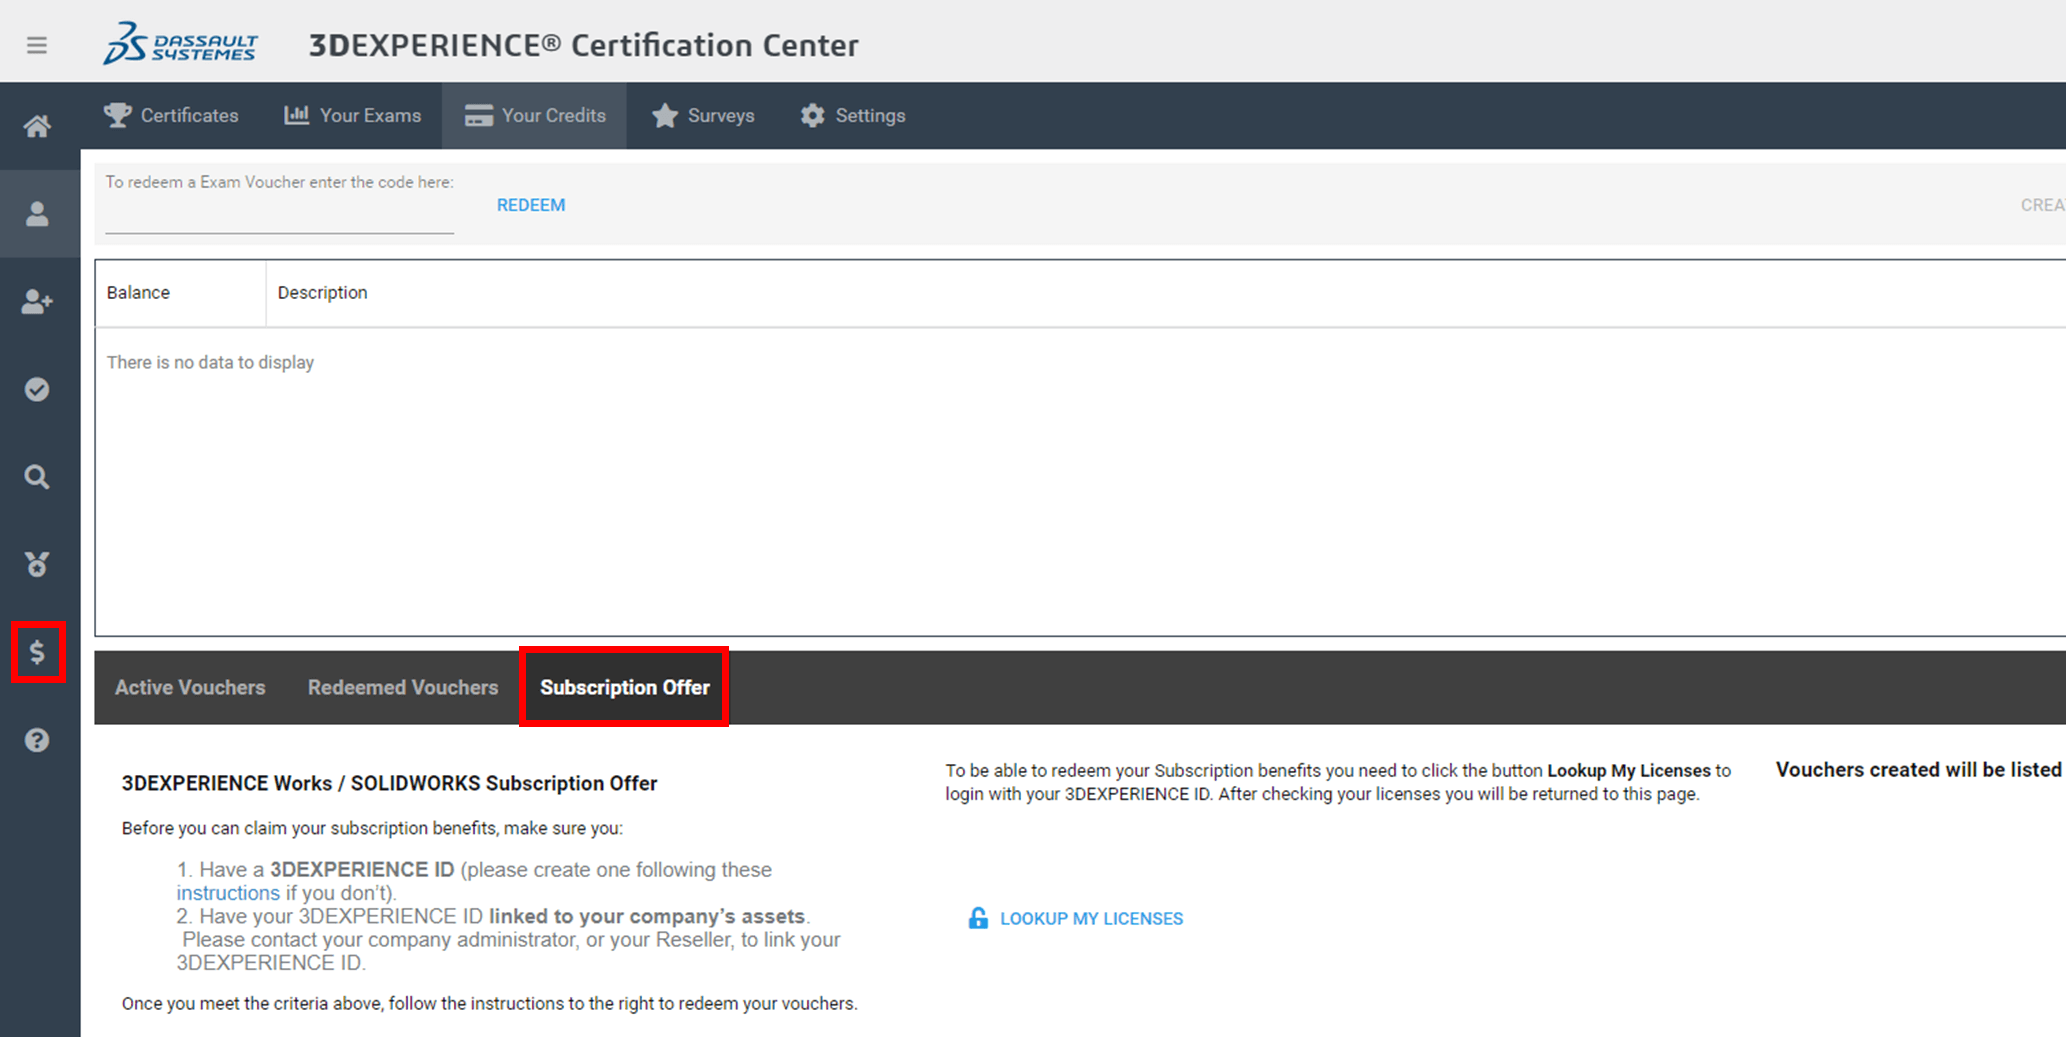Click the help question mark icon
This screenshot has width=2066, height=1037.
pyautogui.click(x=37, y=740)
